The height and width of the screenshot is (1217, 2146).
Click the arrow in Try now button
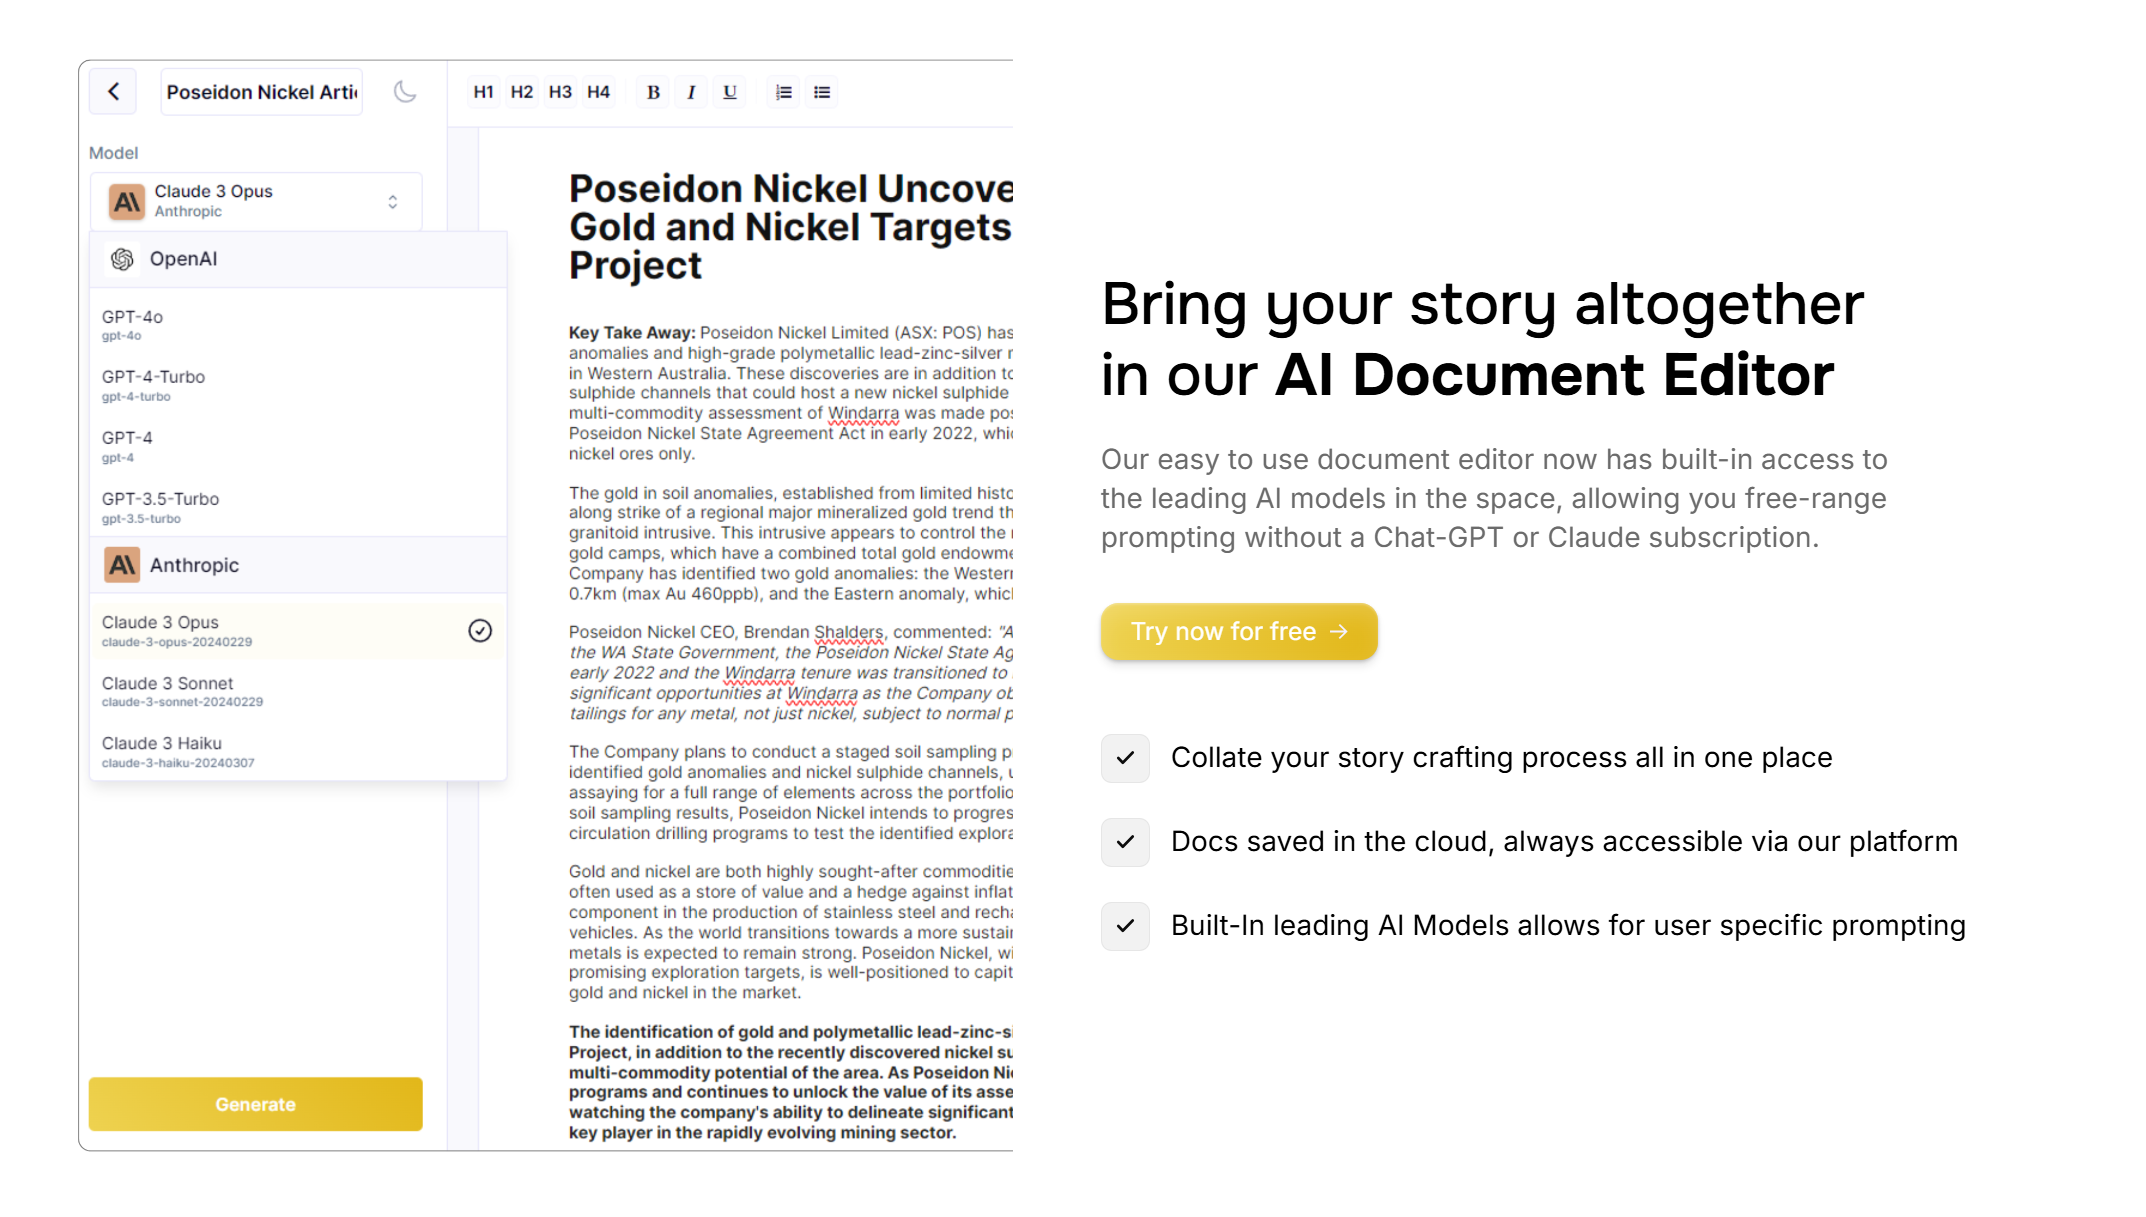click(1339, 632)
